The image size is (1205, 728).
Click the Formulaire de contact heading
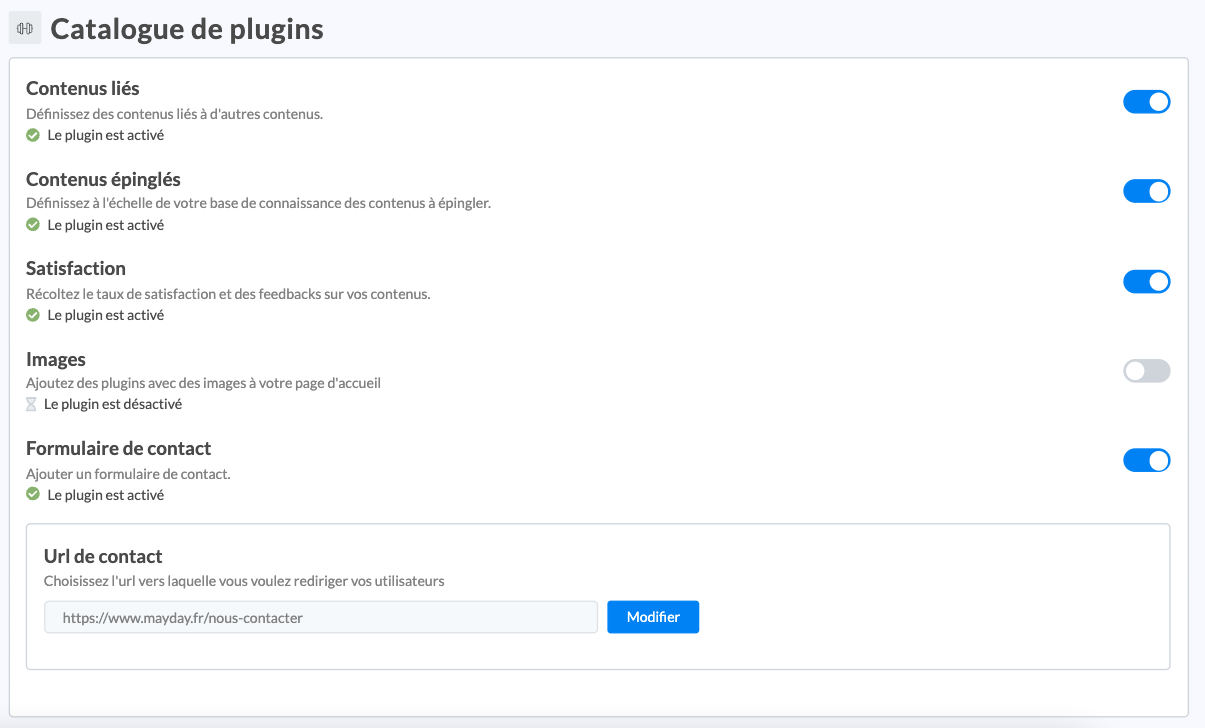(119, 449)
